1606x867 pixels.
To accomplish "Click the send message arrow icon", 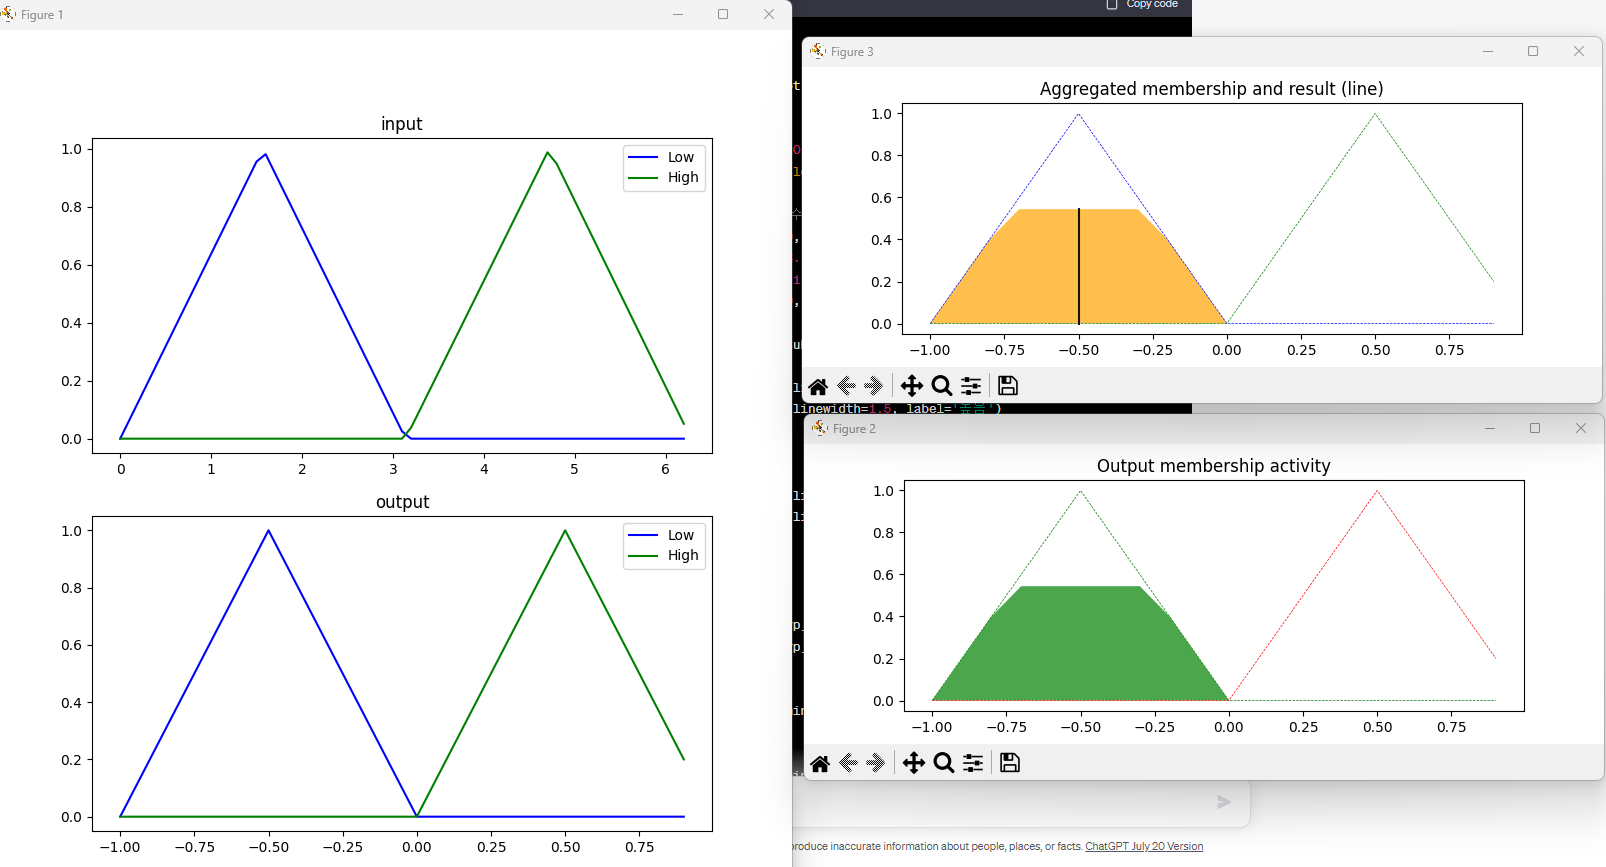I will pyautogui.click(x=1224, y=802).
